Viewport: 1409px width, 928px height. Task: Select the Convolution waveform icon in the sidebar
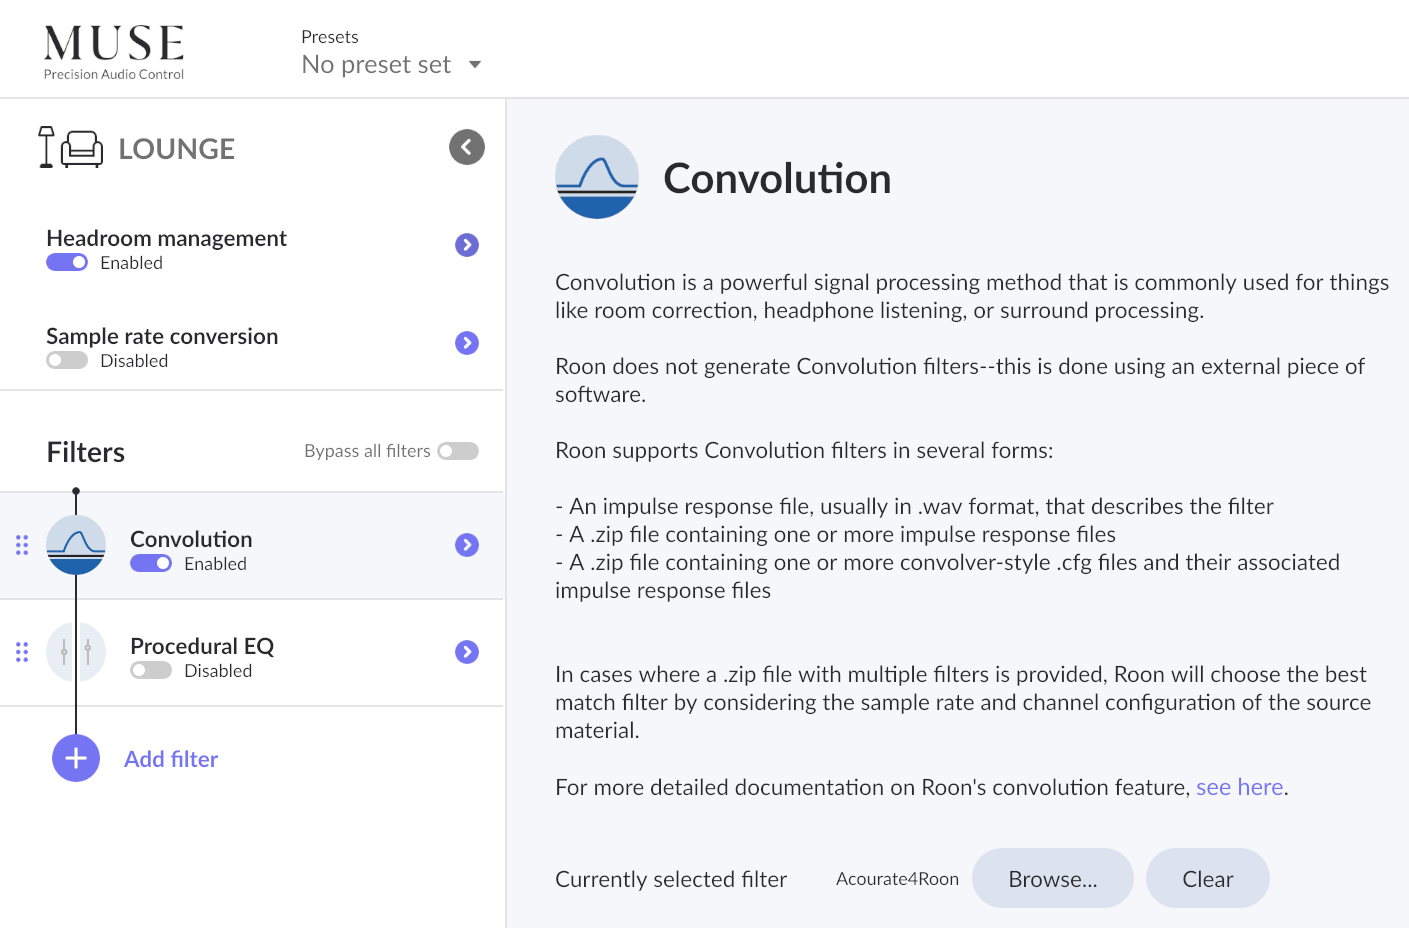[75, 545]
